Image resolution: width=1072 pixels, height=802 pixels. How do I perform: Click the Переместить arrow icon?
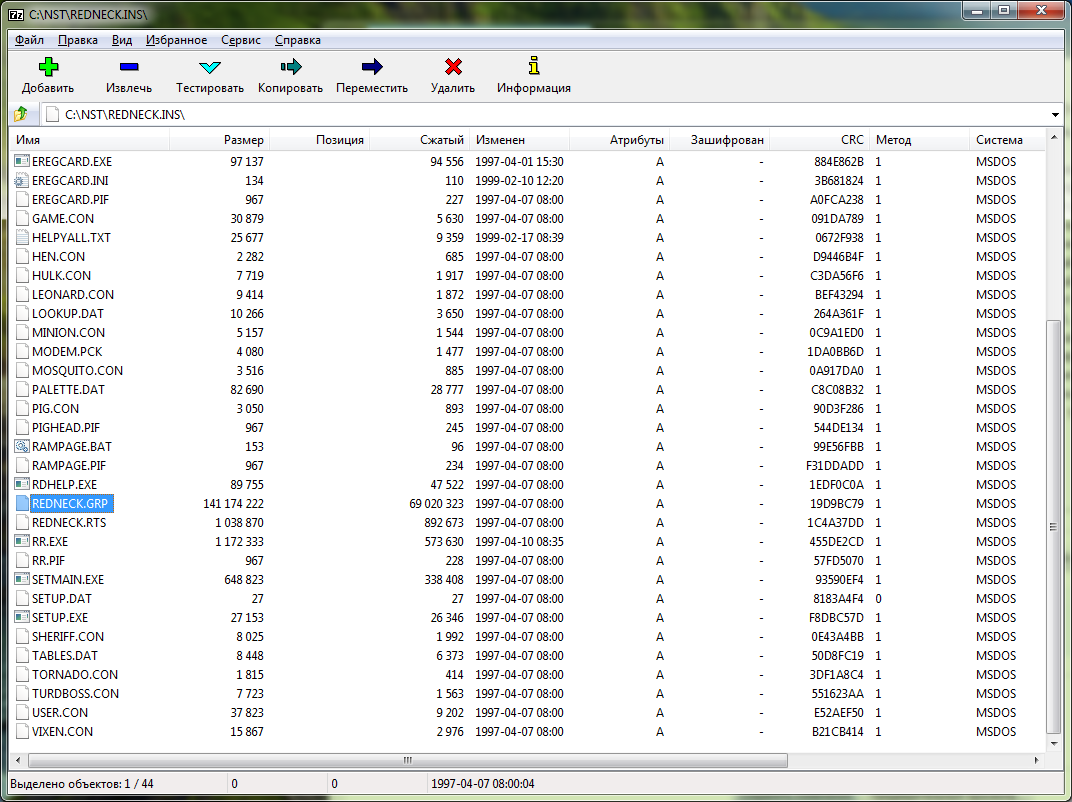tap(372, 67)
